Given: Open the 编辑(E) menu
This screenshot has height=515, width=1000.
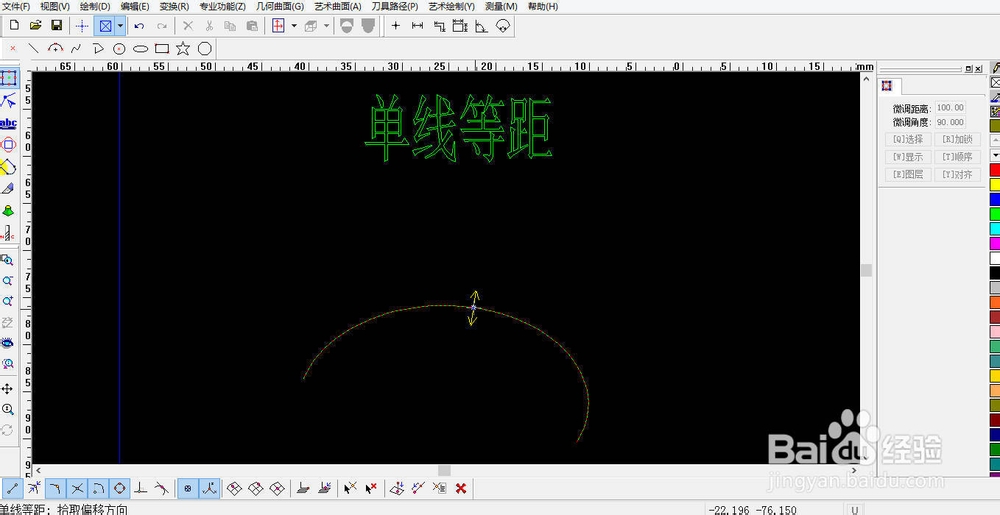Looking at the screenshot, I should pyautogui.click(x=135, y=6).
